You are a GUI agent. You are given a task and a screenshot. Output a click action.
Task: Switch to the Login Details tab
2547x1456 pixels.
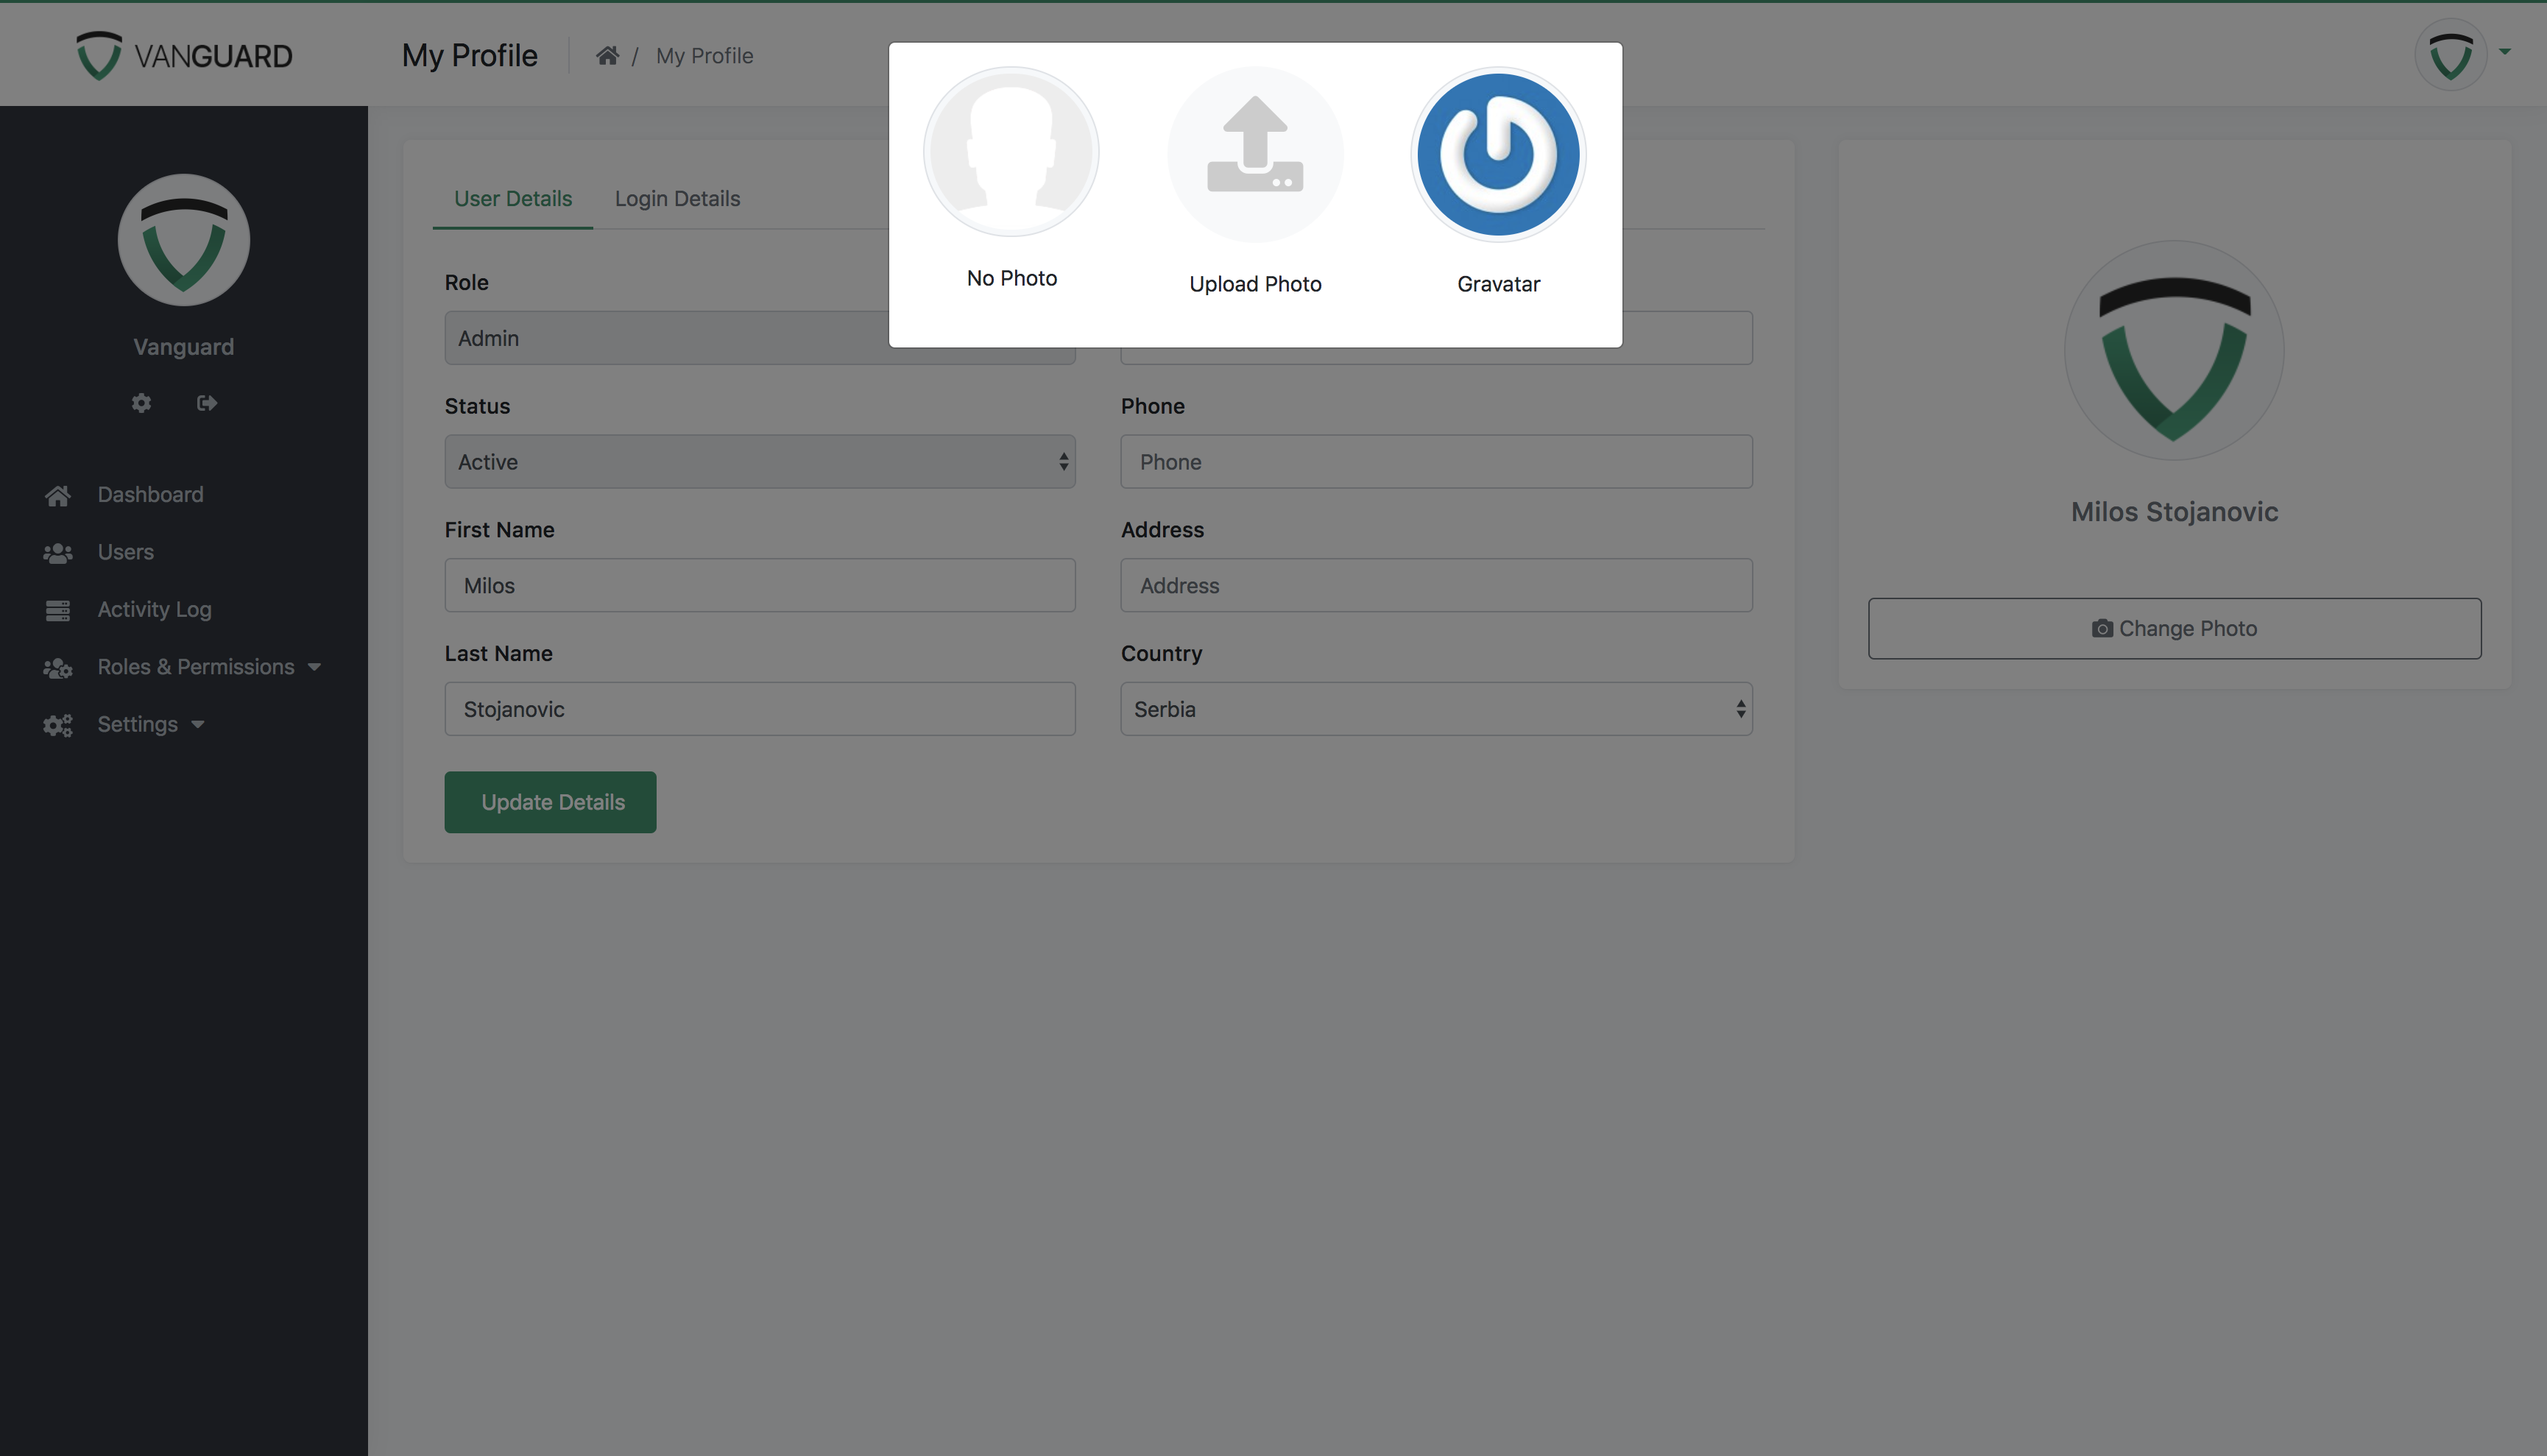click(677, 198)
